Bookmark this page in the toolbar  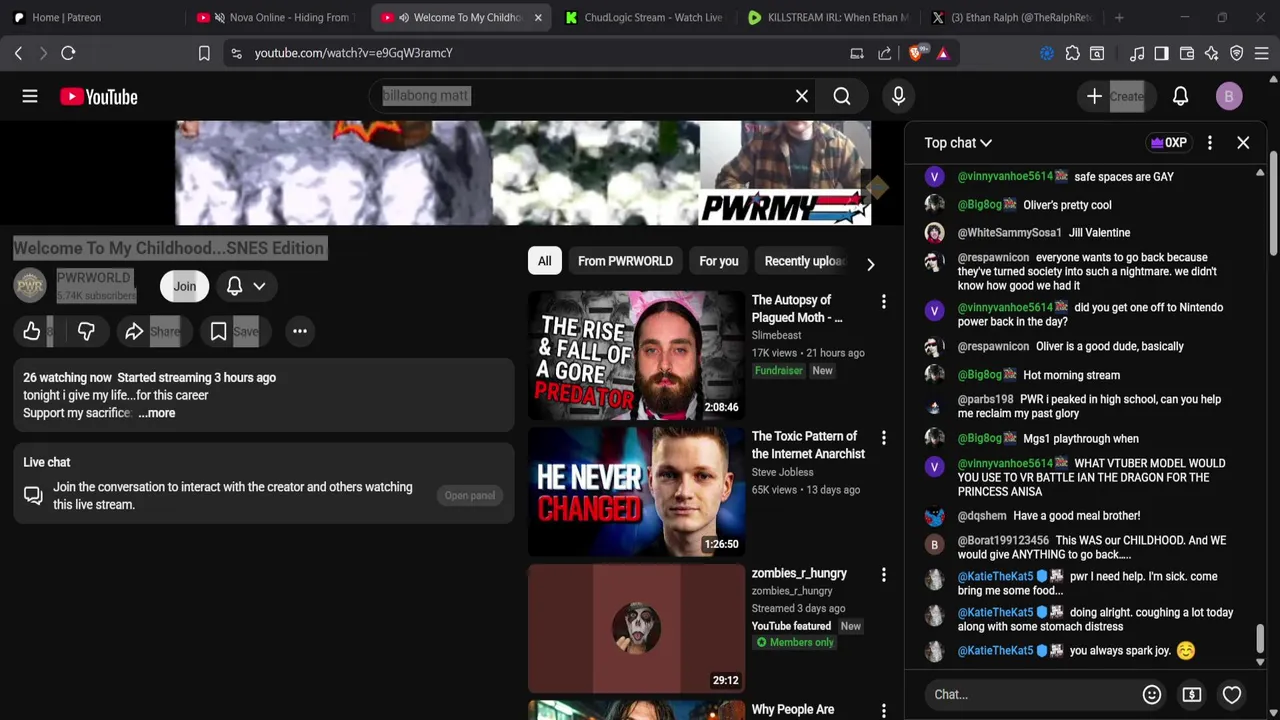click(x=204, y=53)
